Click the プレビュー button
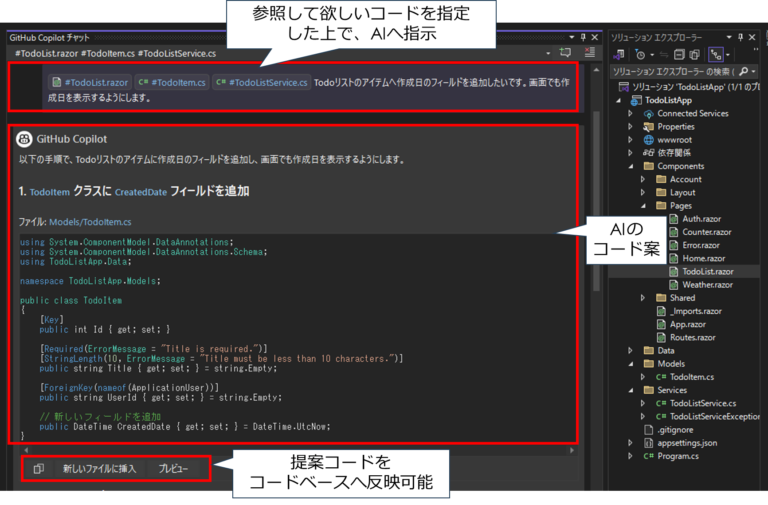Image resolution: width=768 pixels, height=505 pixels. (173, 469)
